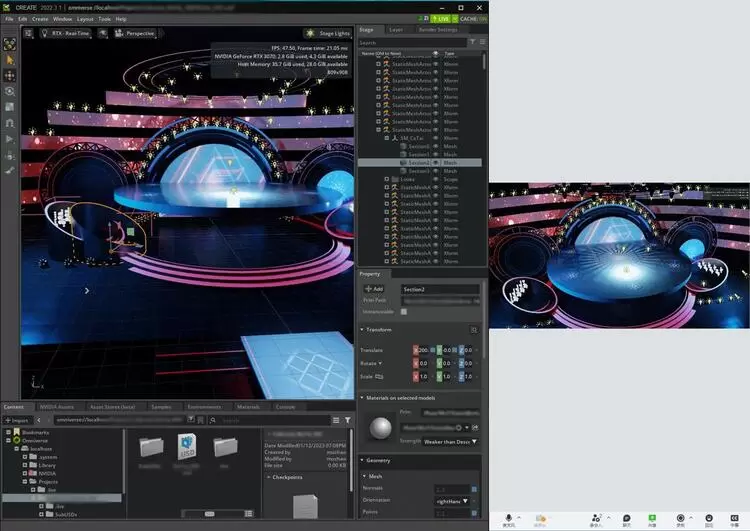Select the arrow Select tool in left toolbar
The image size is (750, 531).
(x=10, y=59)
